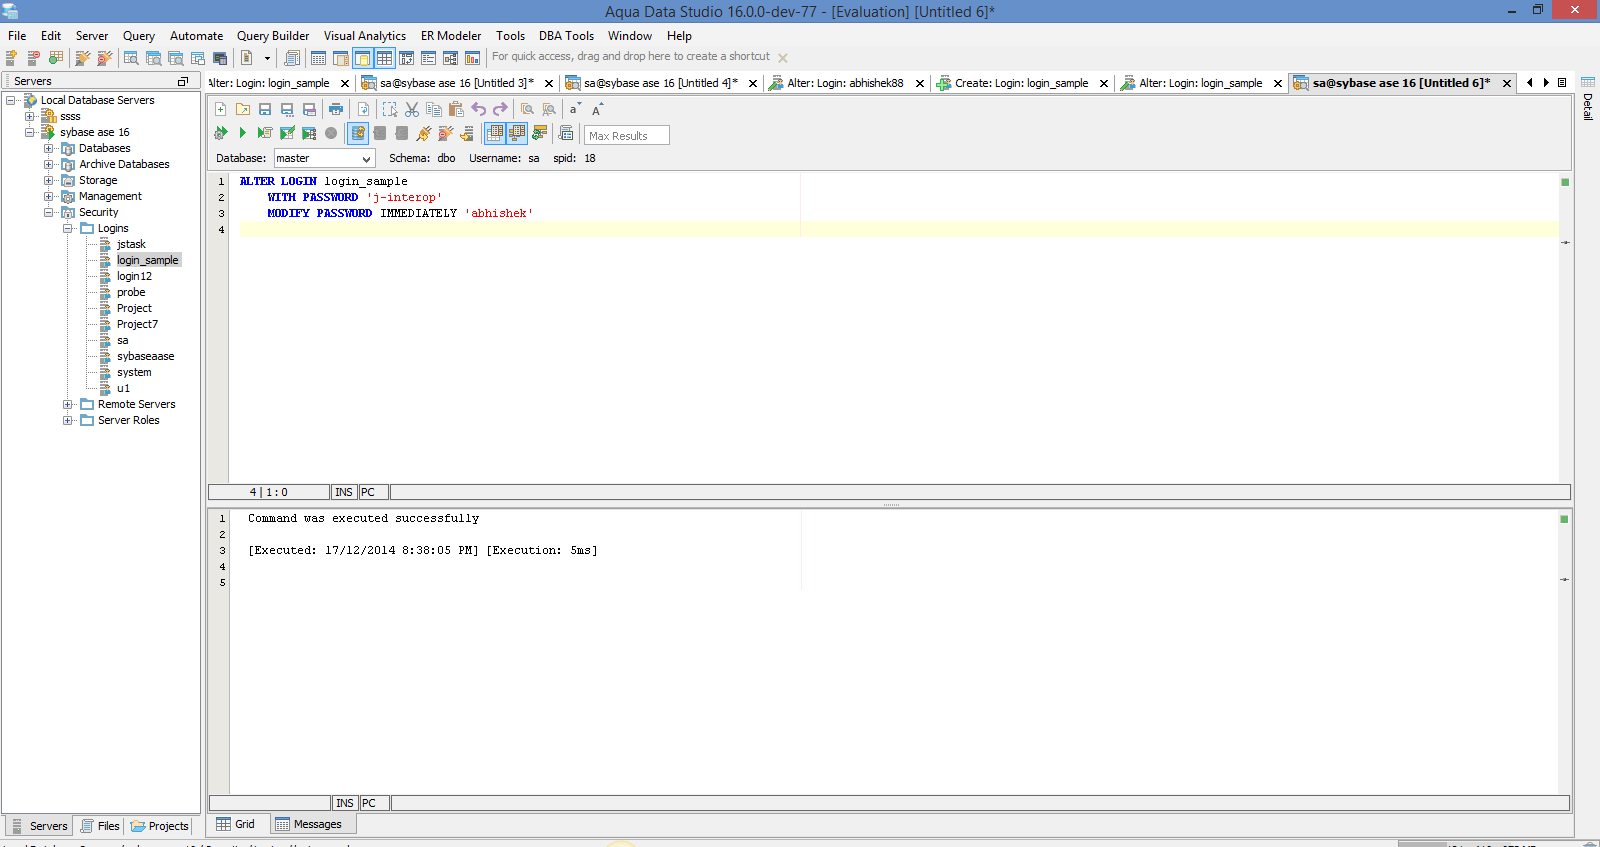Viewport: 1600px width, 847px height.
Task: Open the Visual Analytics menu
Action: 365,36
